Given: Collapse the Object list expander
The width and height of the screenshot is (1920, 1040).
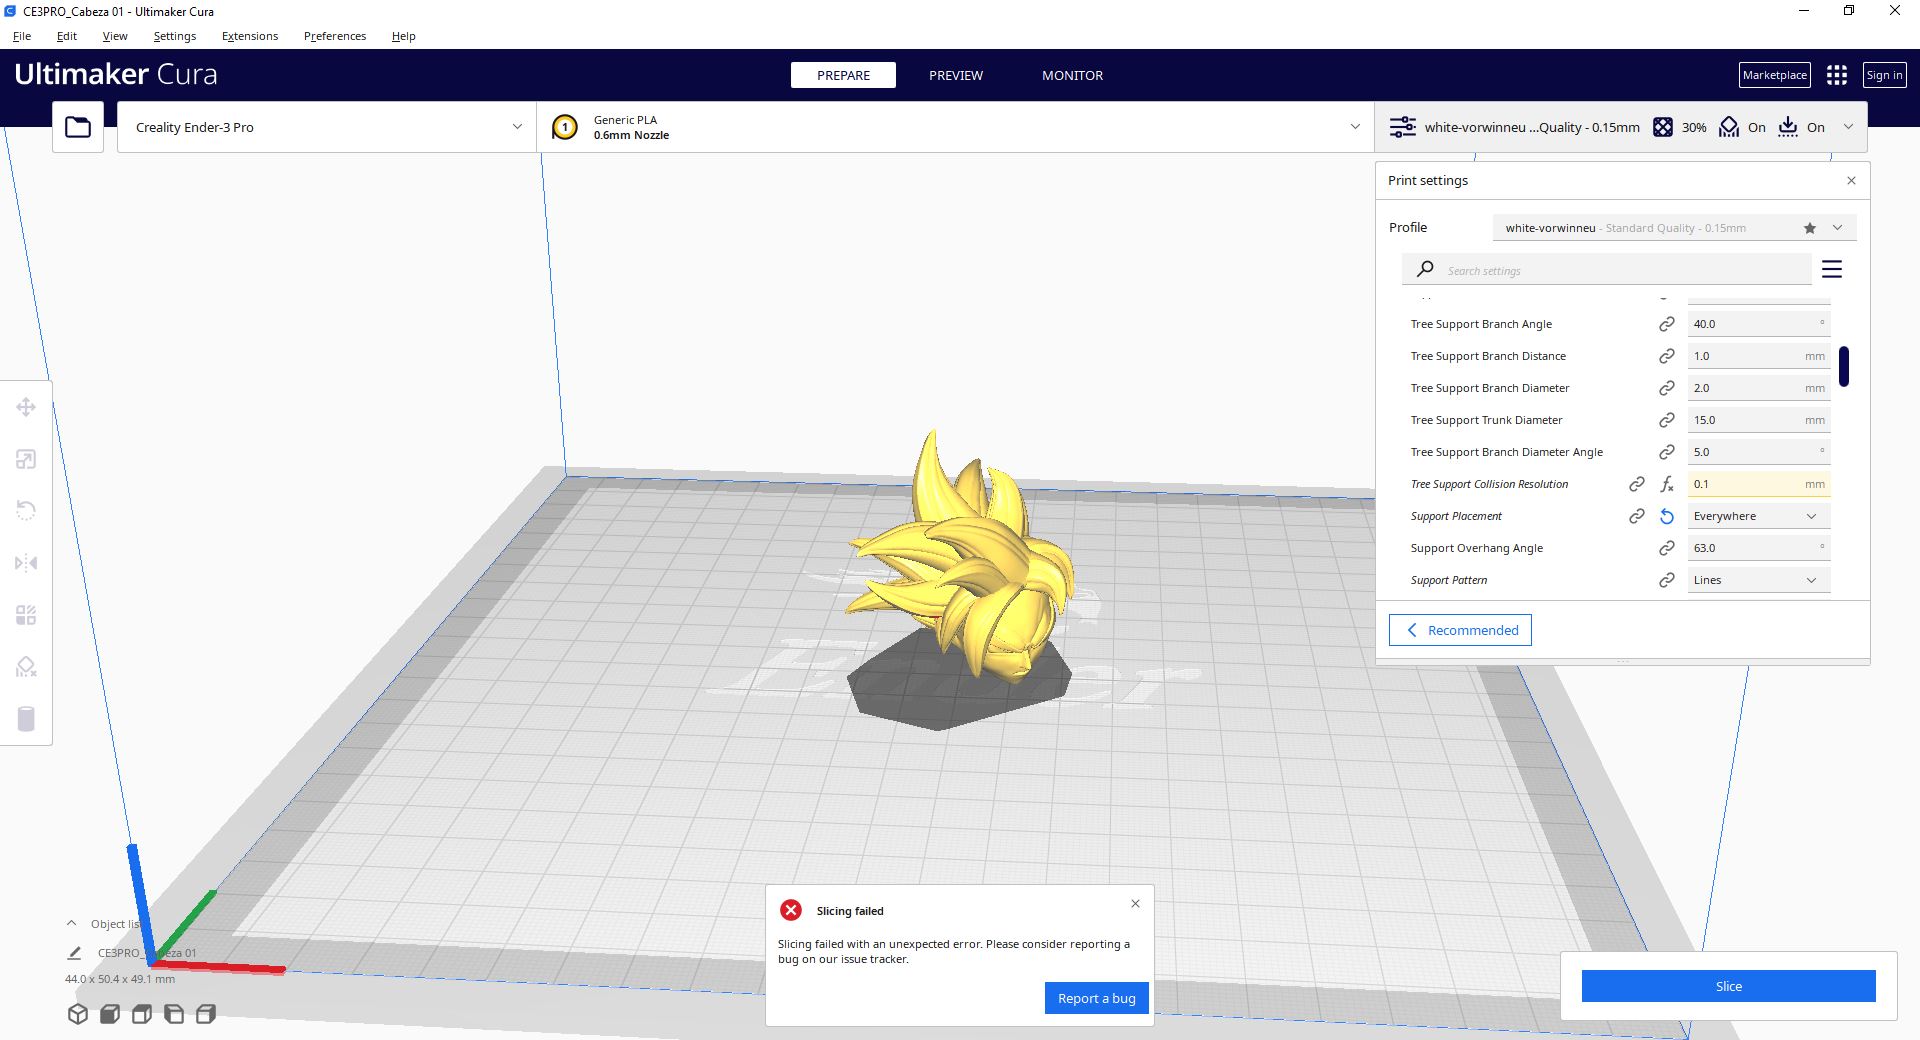Looking at the screenshot, I should coord(71,923).
